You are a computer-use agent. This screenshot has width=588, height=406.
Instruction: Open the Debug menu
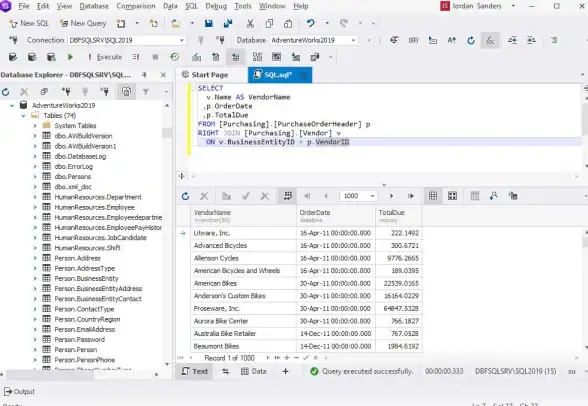pos(216,6)
